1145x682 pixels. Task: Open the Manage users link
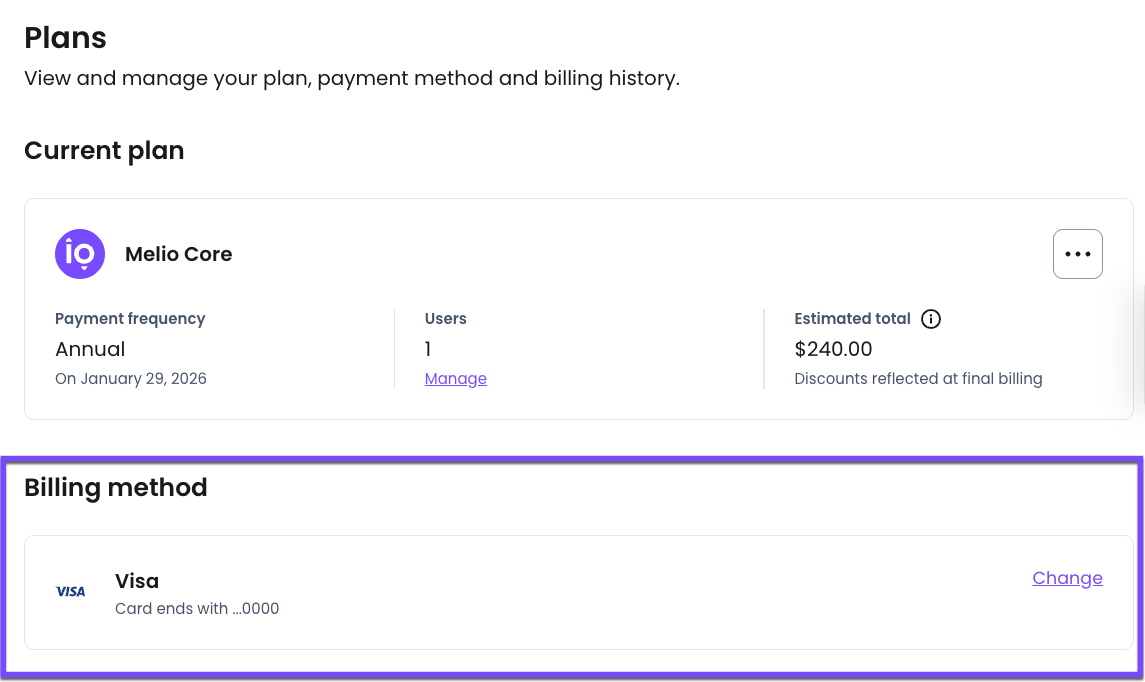click(455, 379)
